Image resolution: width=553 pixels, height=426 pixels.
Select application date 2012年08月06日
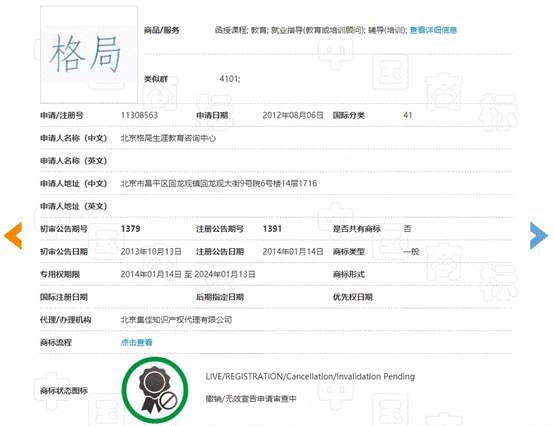293,115
